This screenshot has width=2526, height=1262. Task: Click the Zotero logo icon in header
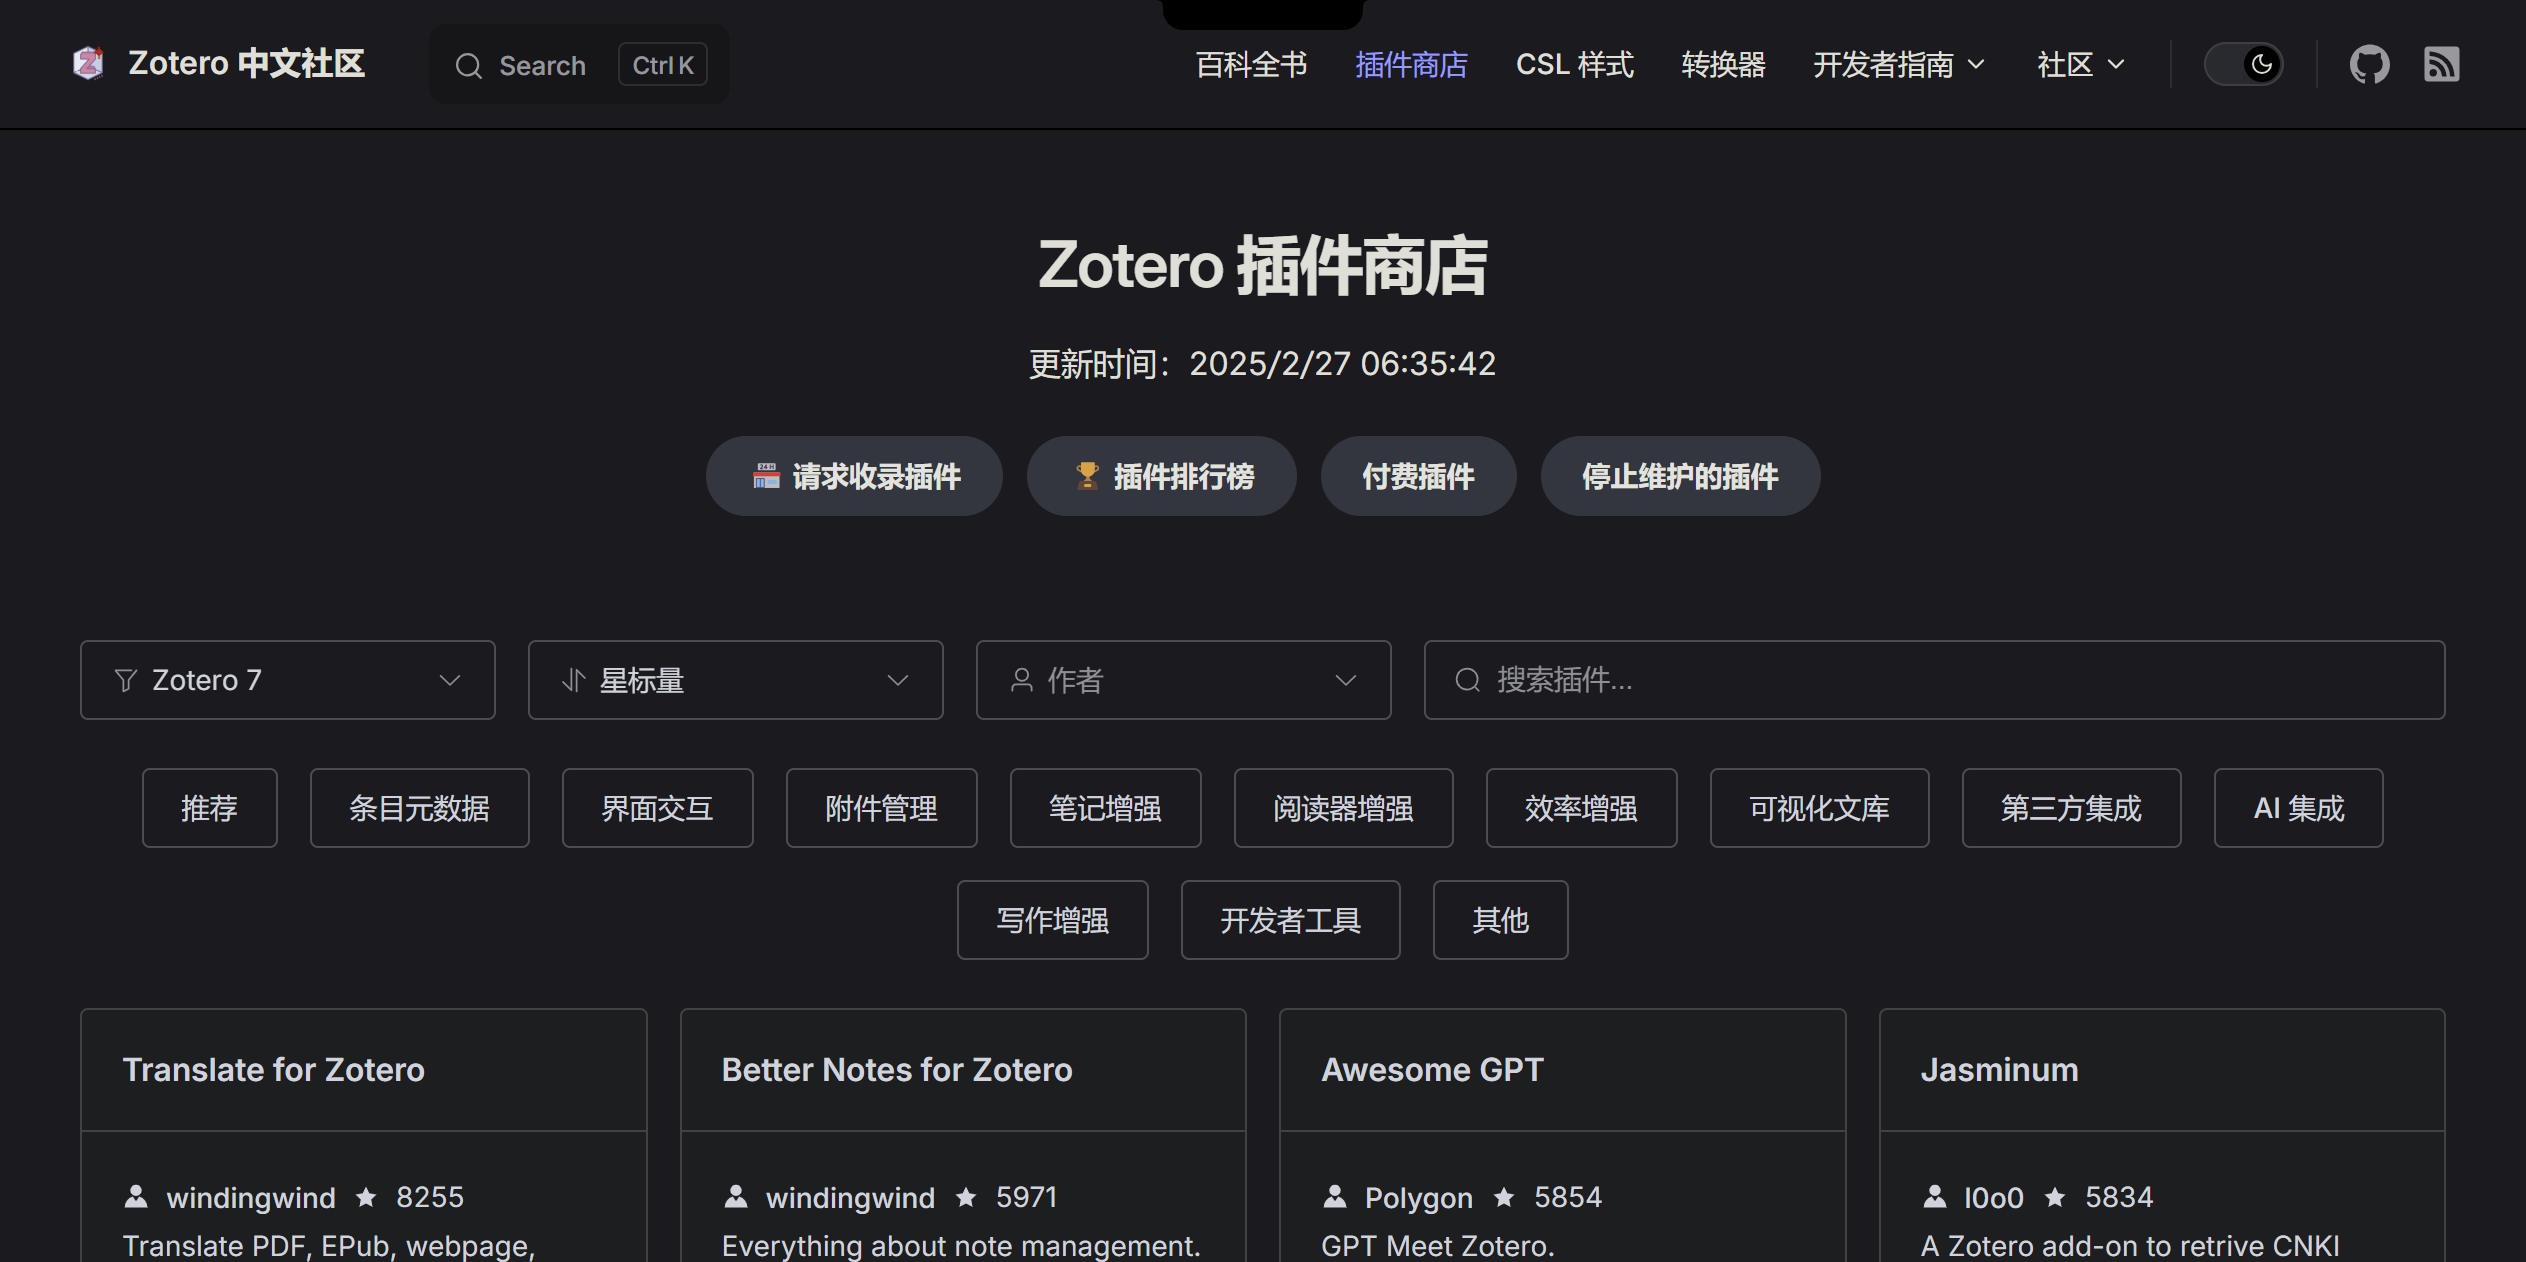click(89, 63)
